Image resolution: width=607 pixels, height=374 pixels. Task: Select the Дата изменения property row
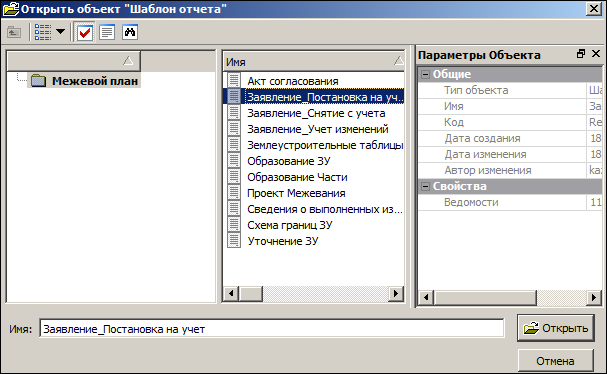tap(510, 154)
